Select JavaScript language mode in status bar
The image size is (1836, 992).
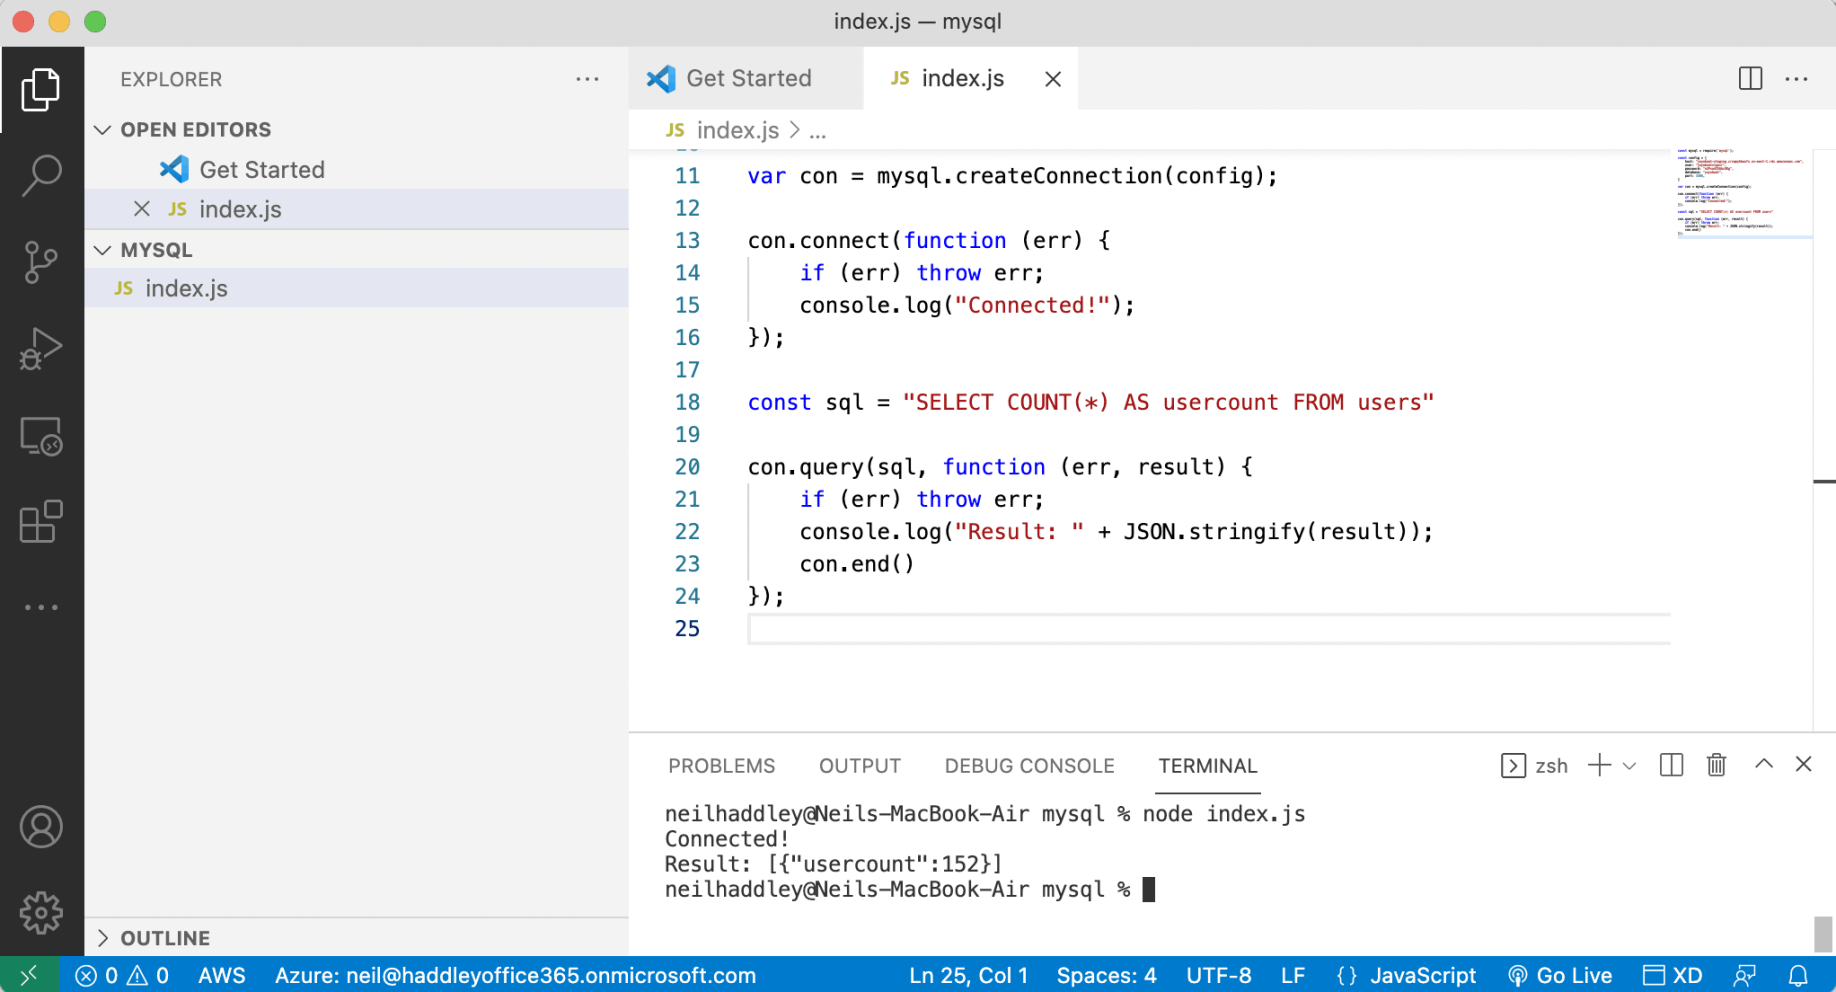tap(1421, 975)
